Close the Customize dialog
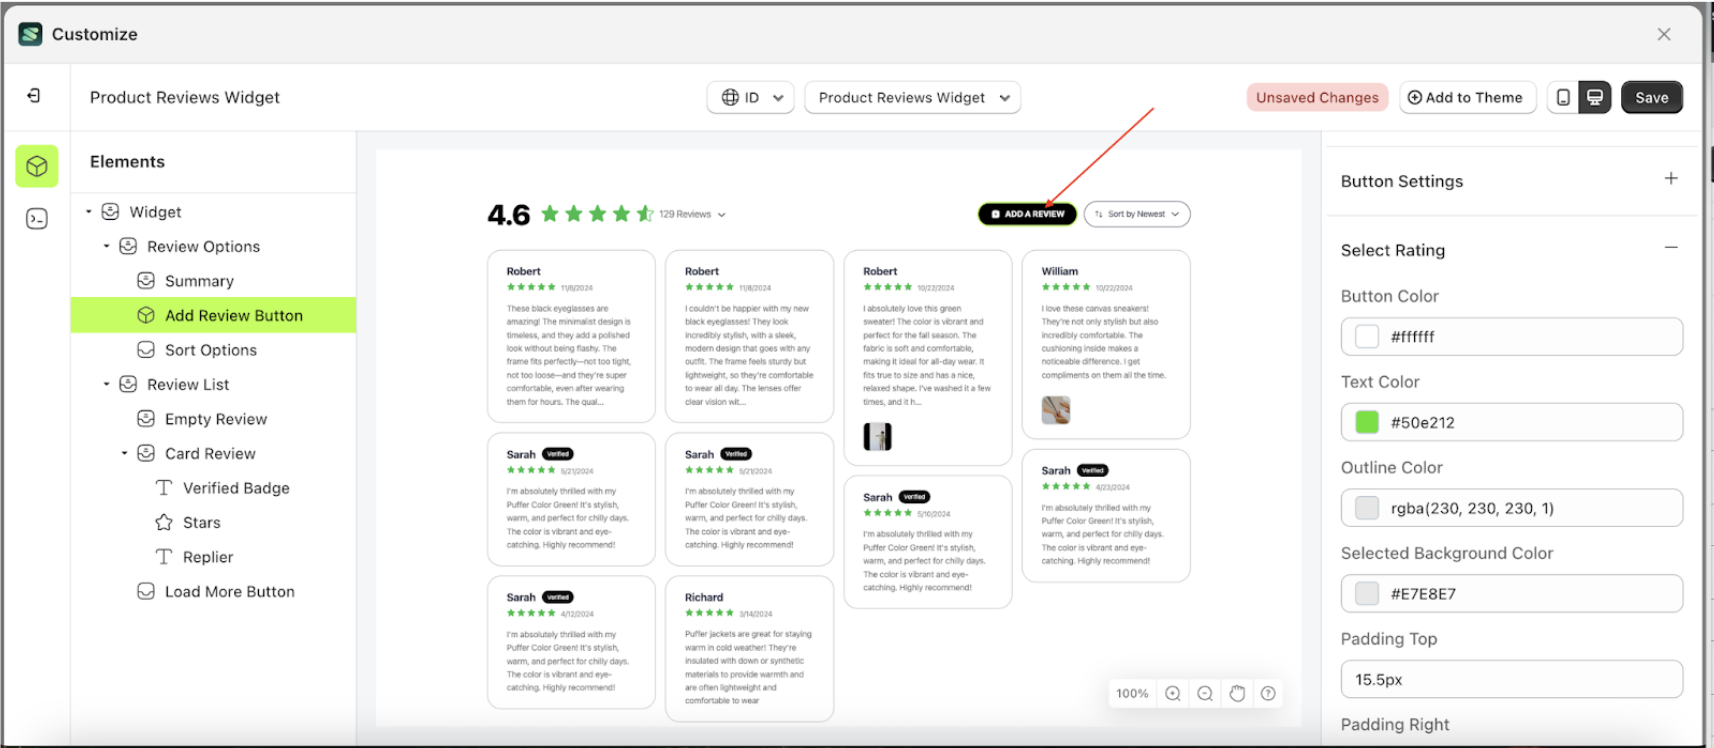 coord(1664,34)
